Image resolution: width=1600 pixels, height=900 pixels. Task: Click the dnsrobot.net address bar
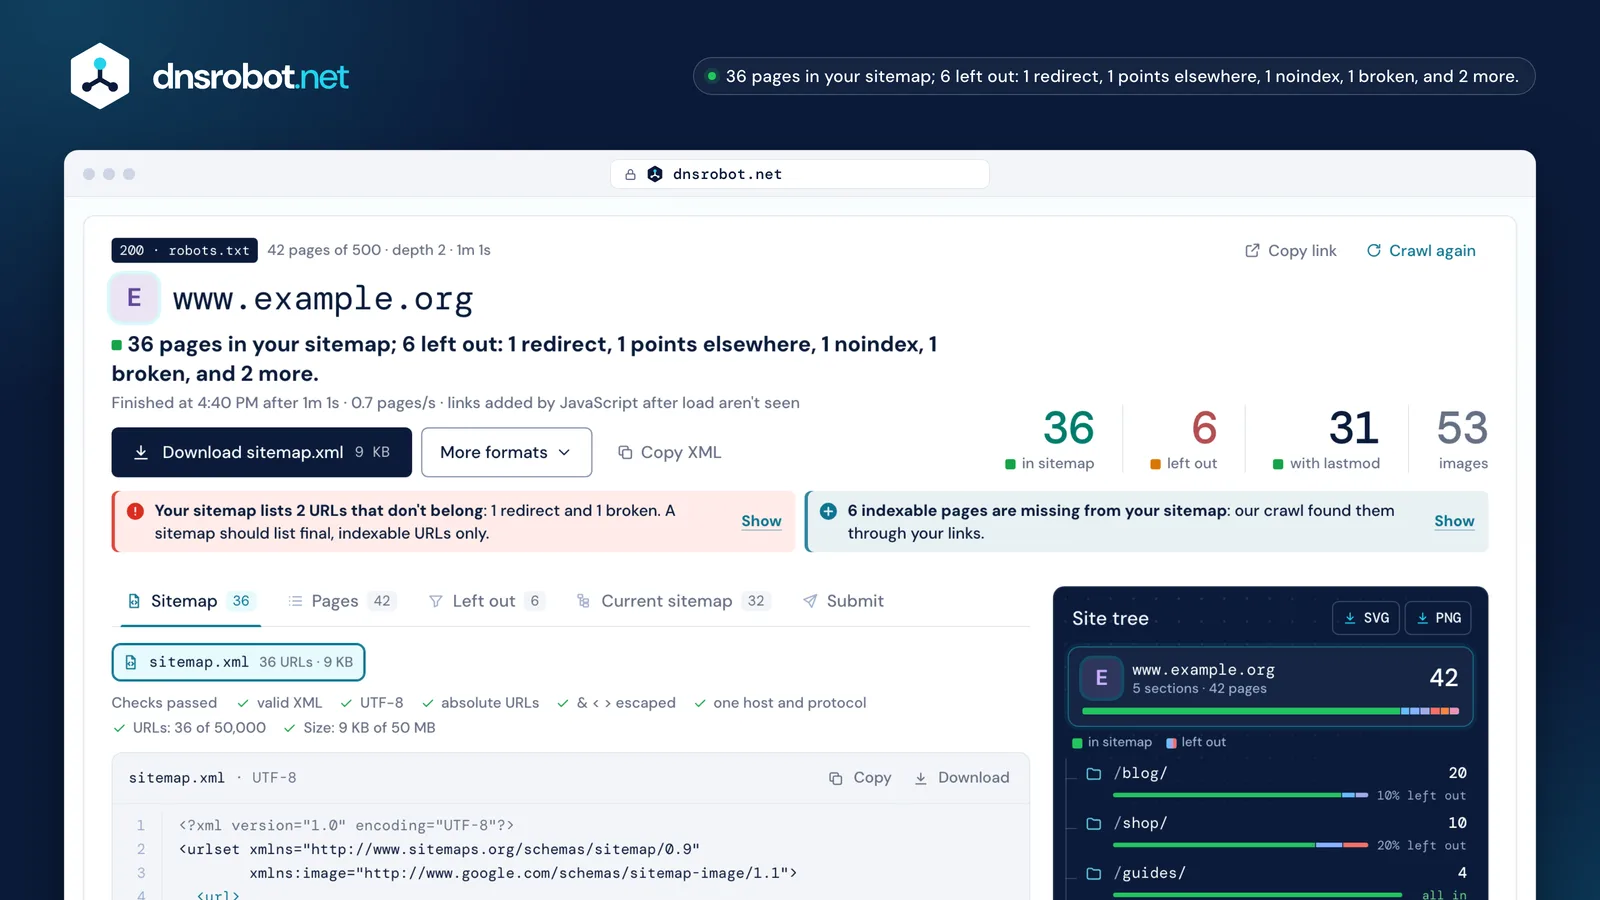(800, 174)
